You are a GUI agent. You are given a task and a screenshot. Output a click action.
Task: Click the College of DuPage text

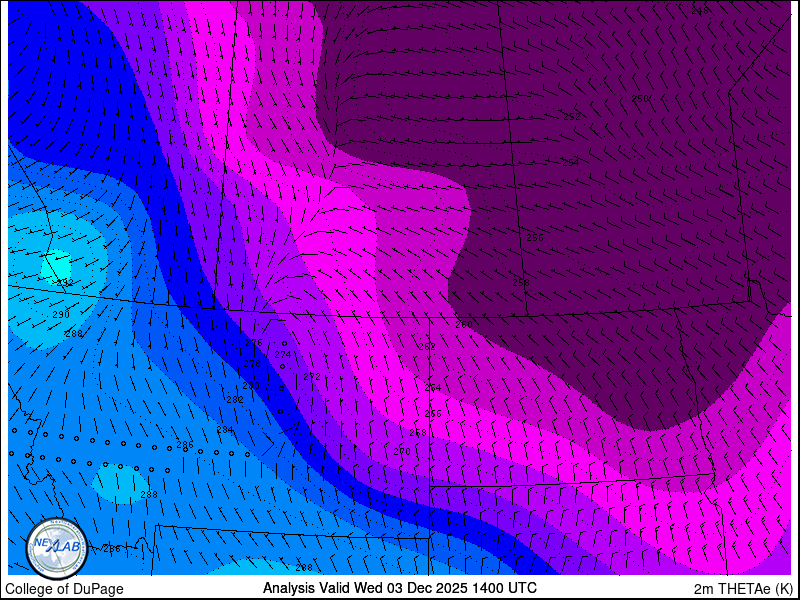click(x=64, y=589)
